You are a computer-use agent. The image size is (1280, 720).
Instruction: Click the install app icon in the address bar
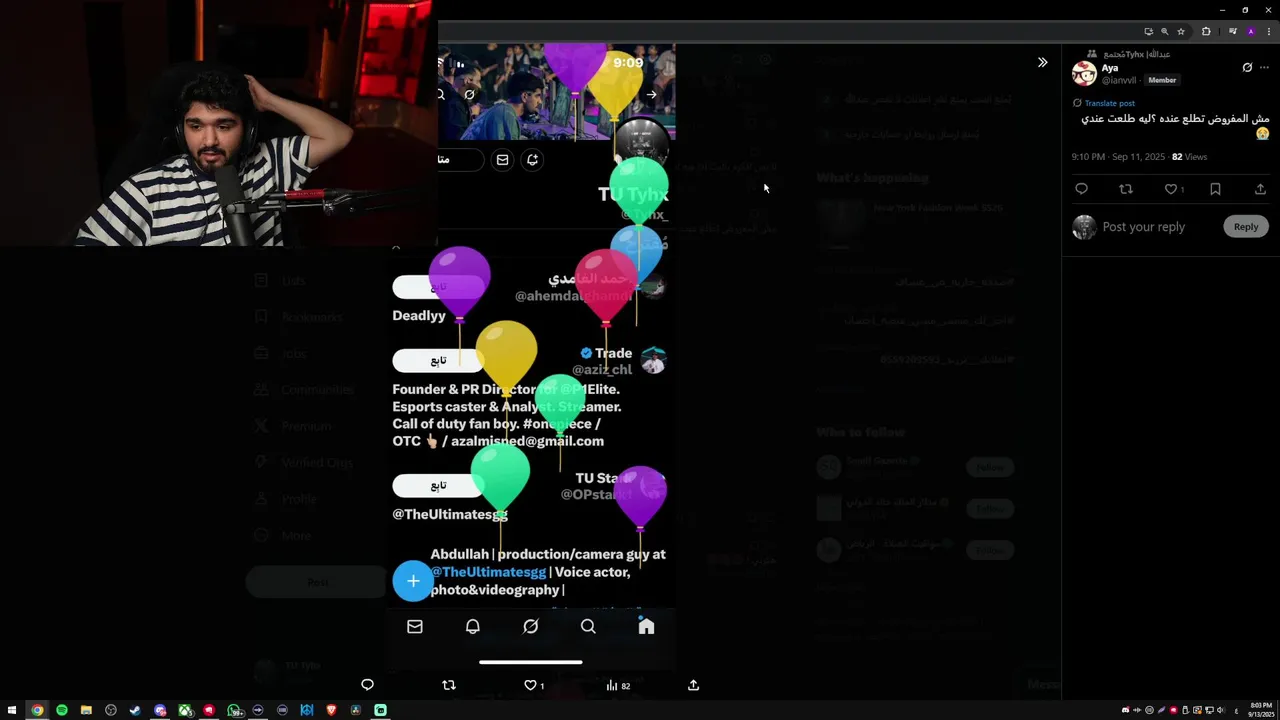tap(1148, 31)
